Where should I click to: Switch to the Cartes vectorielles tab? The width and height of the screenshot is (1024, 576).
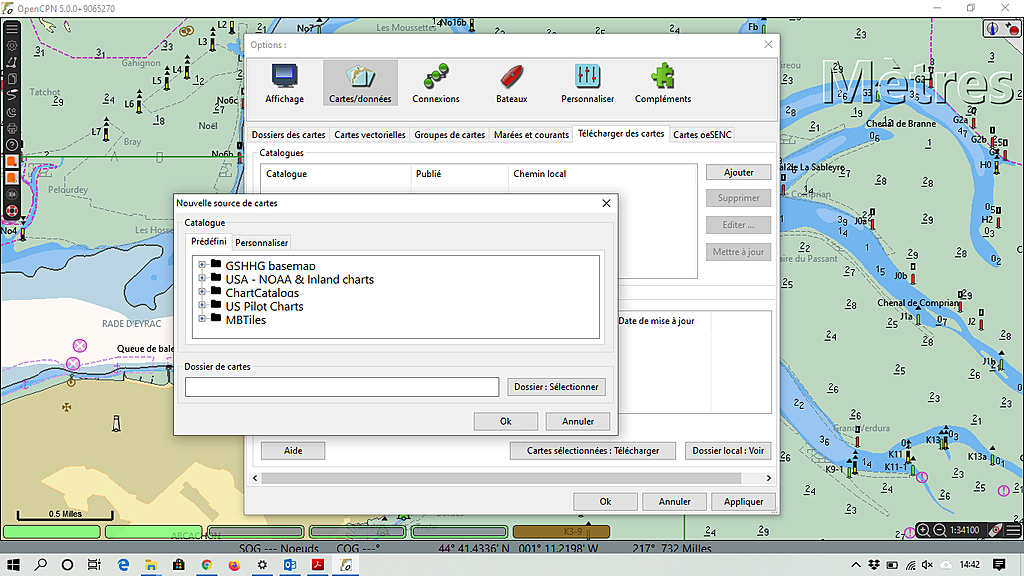(x=370, y=135)
